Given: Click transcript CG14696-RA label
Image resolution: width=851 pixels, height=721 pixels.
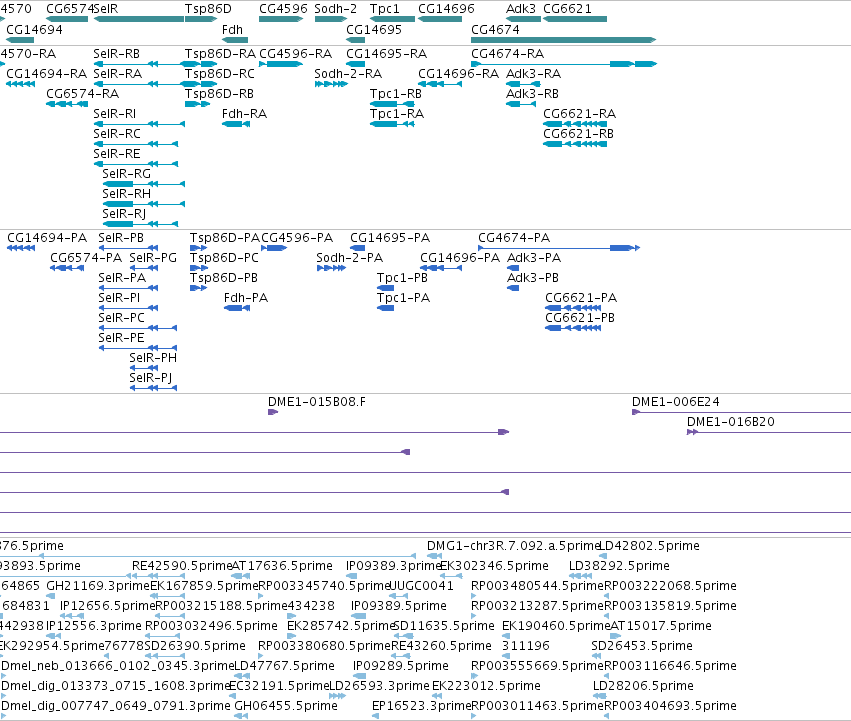Looking at the screenshot, I should tap(458, 74).
